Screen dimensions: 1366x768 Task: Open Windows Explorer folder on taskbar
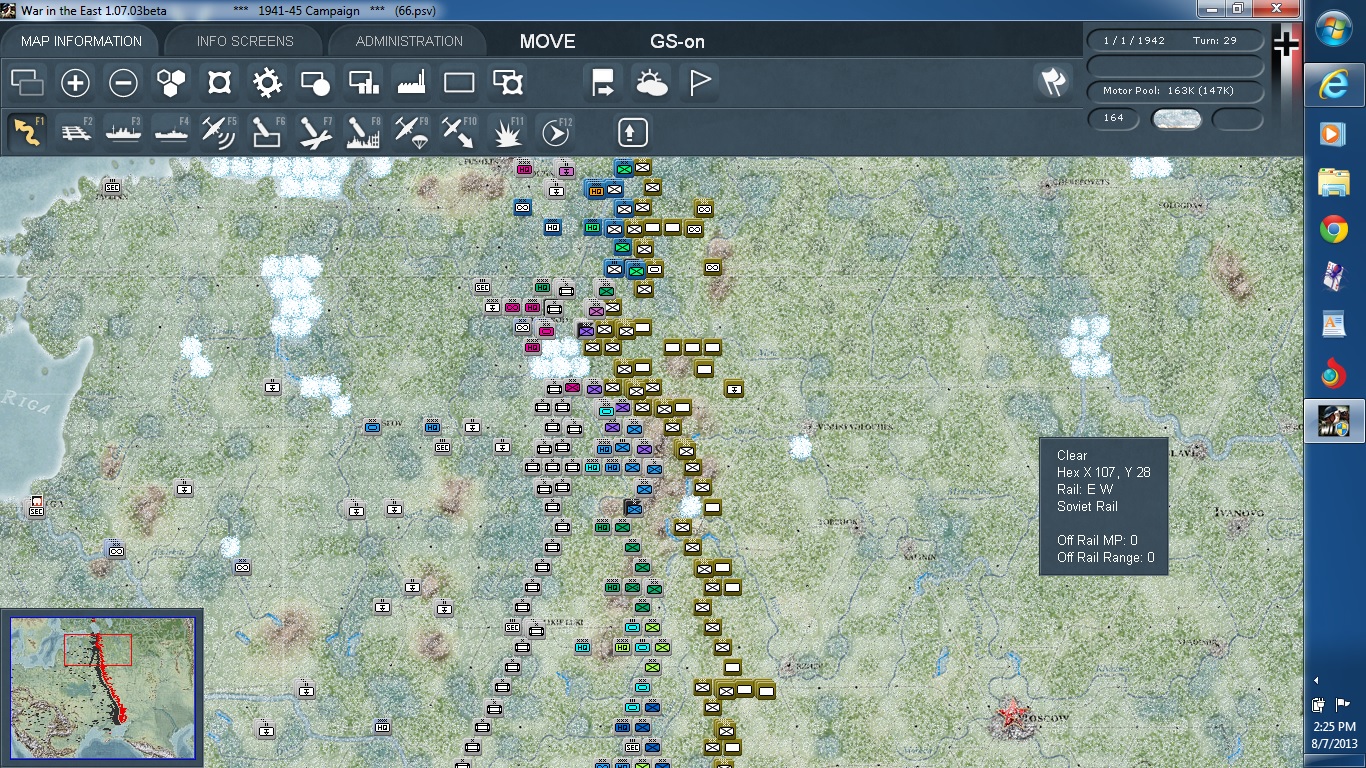pyautogui.click(x=1334, y=182)
